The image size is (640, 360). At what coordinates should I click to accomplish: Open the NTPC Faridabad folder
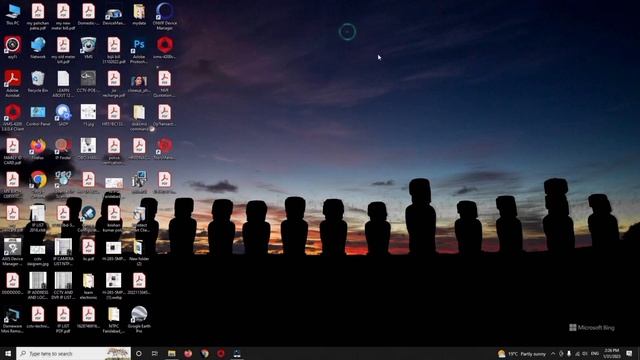pos(114,319)
